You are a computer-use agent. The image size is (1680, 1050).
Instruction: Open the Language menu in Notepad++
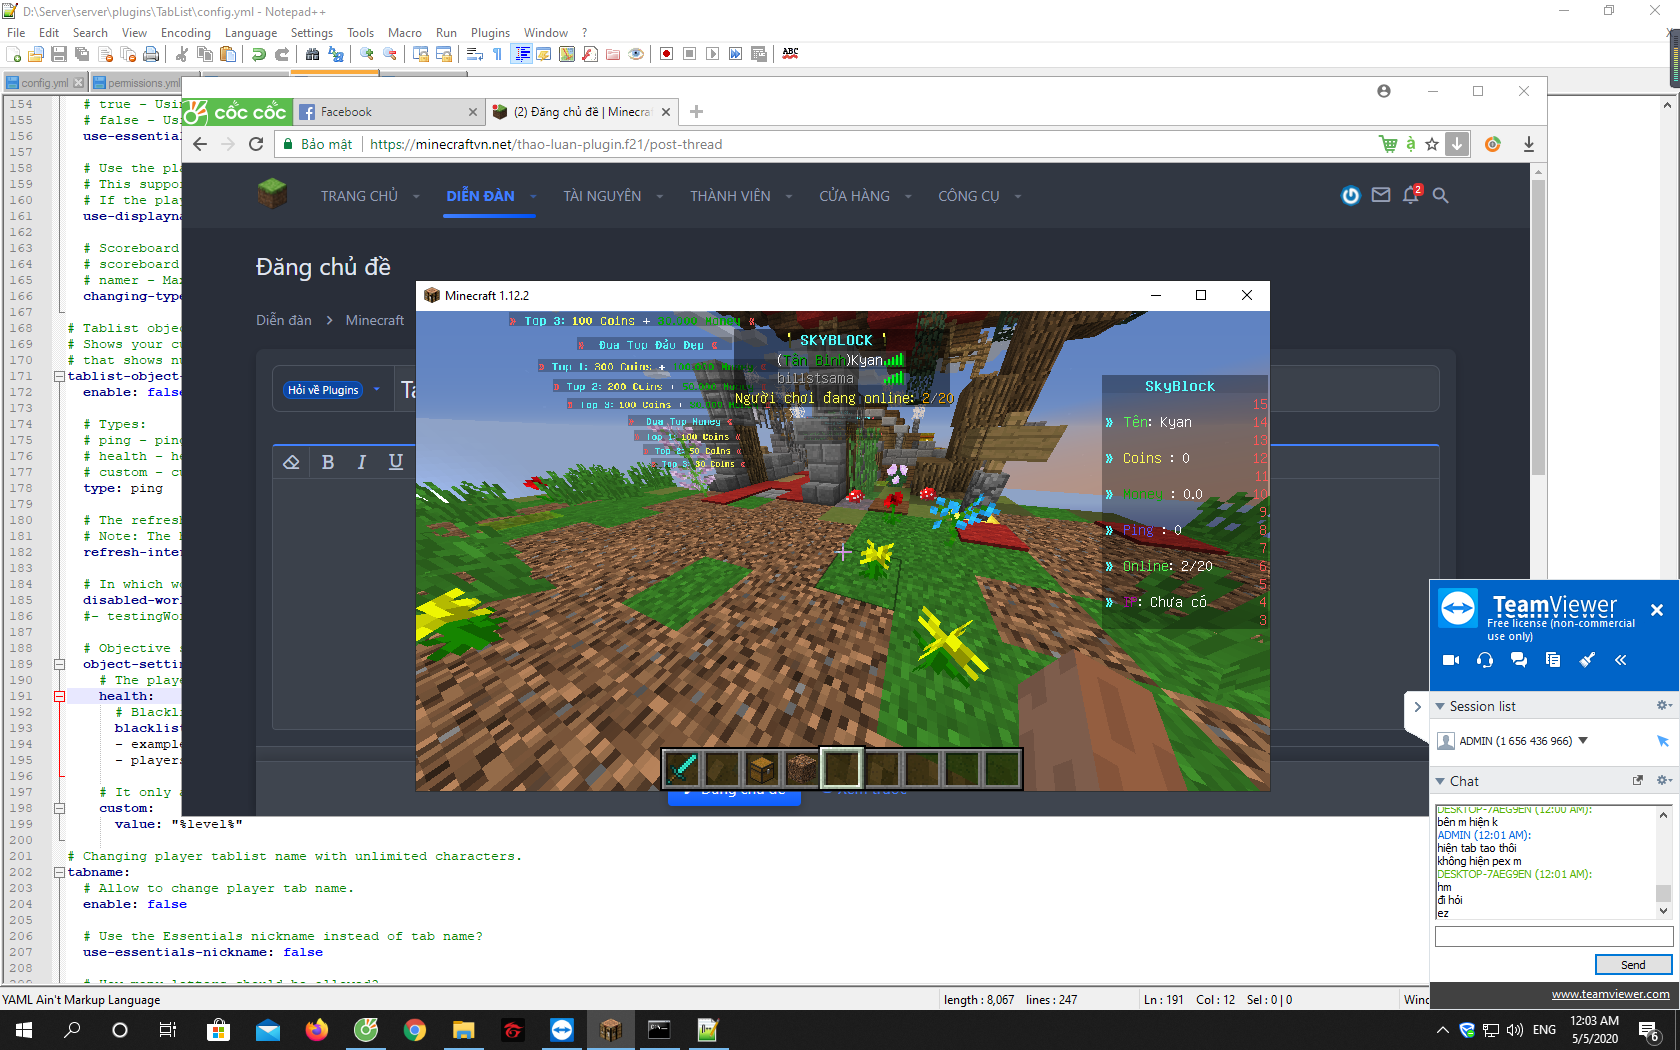coord(251,33)
